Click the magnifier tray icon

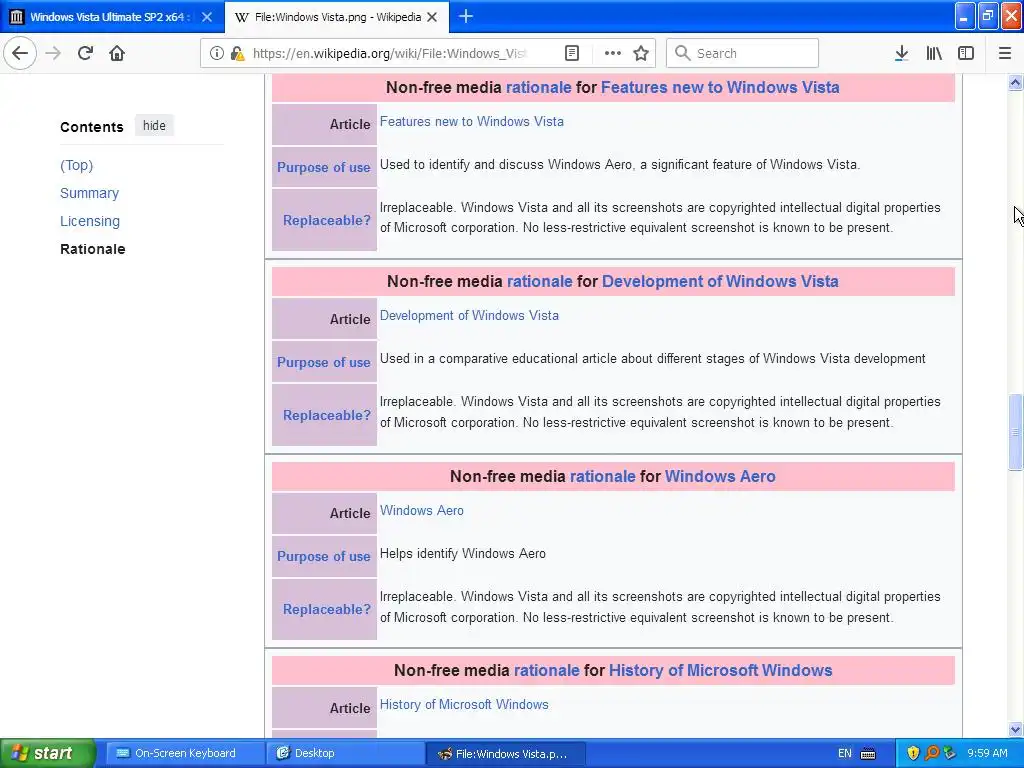931,753
